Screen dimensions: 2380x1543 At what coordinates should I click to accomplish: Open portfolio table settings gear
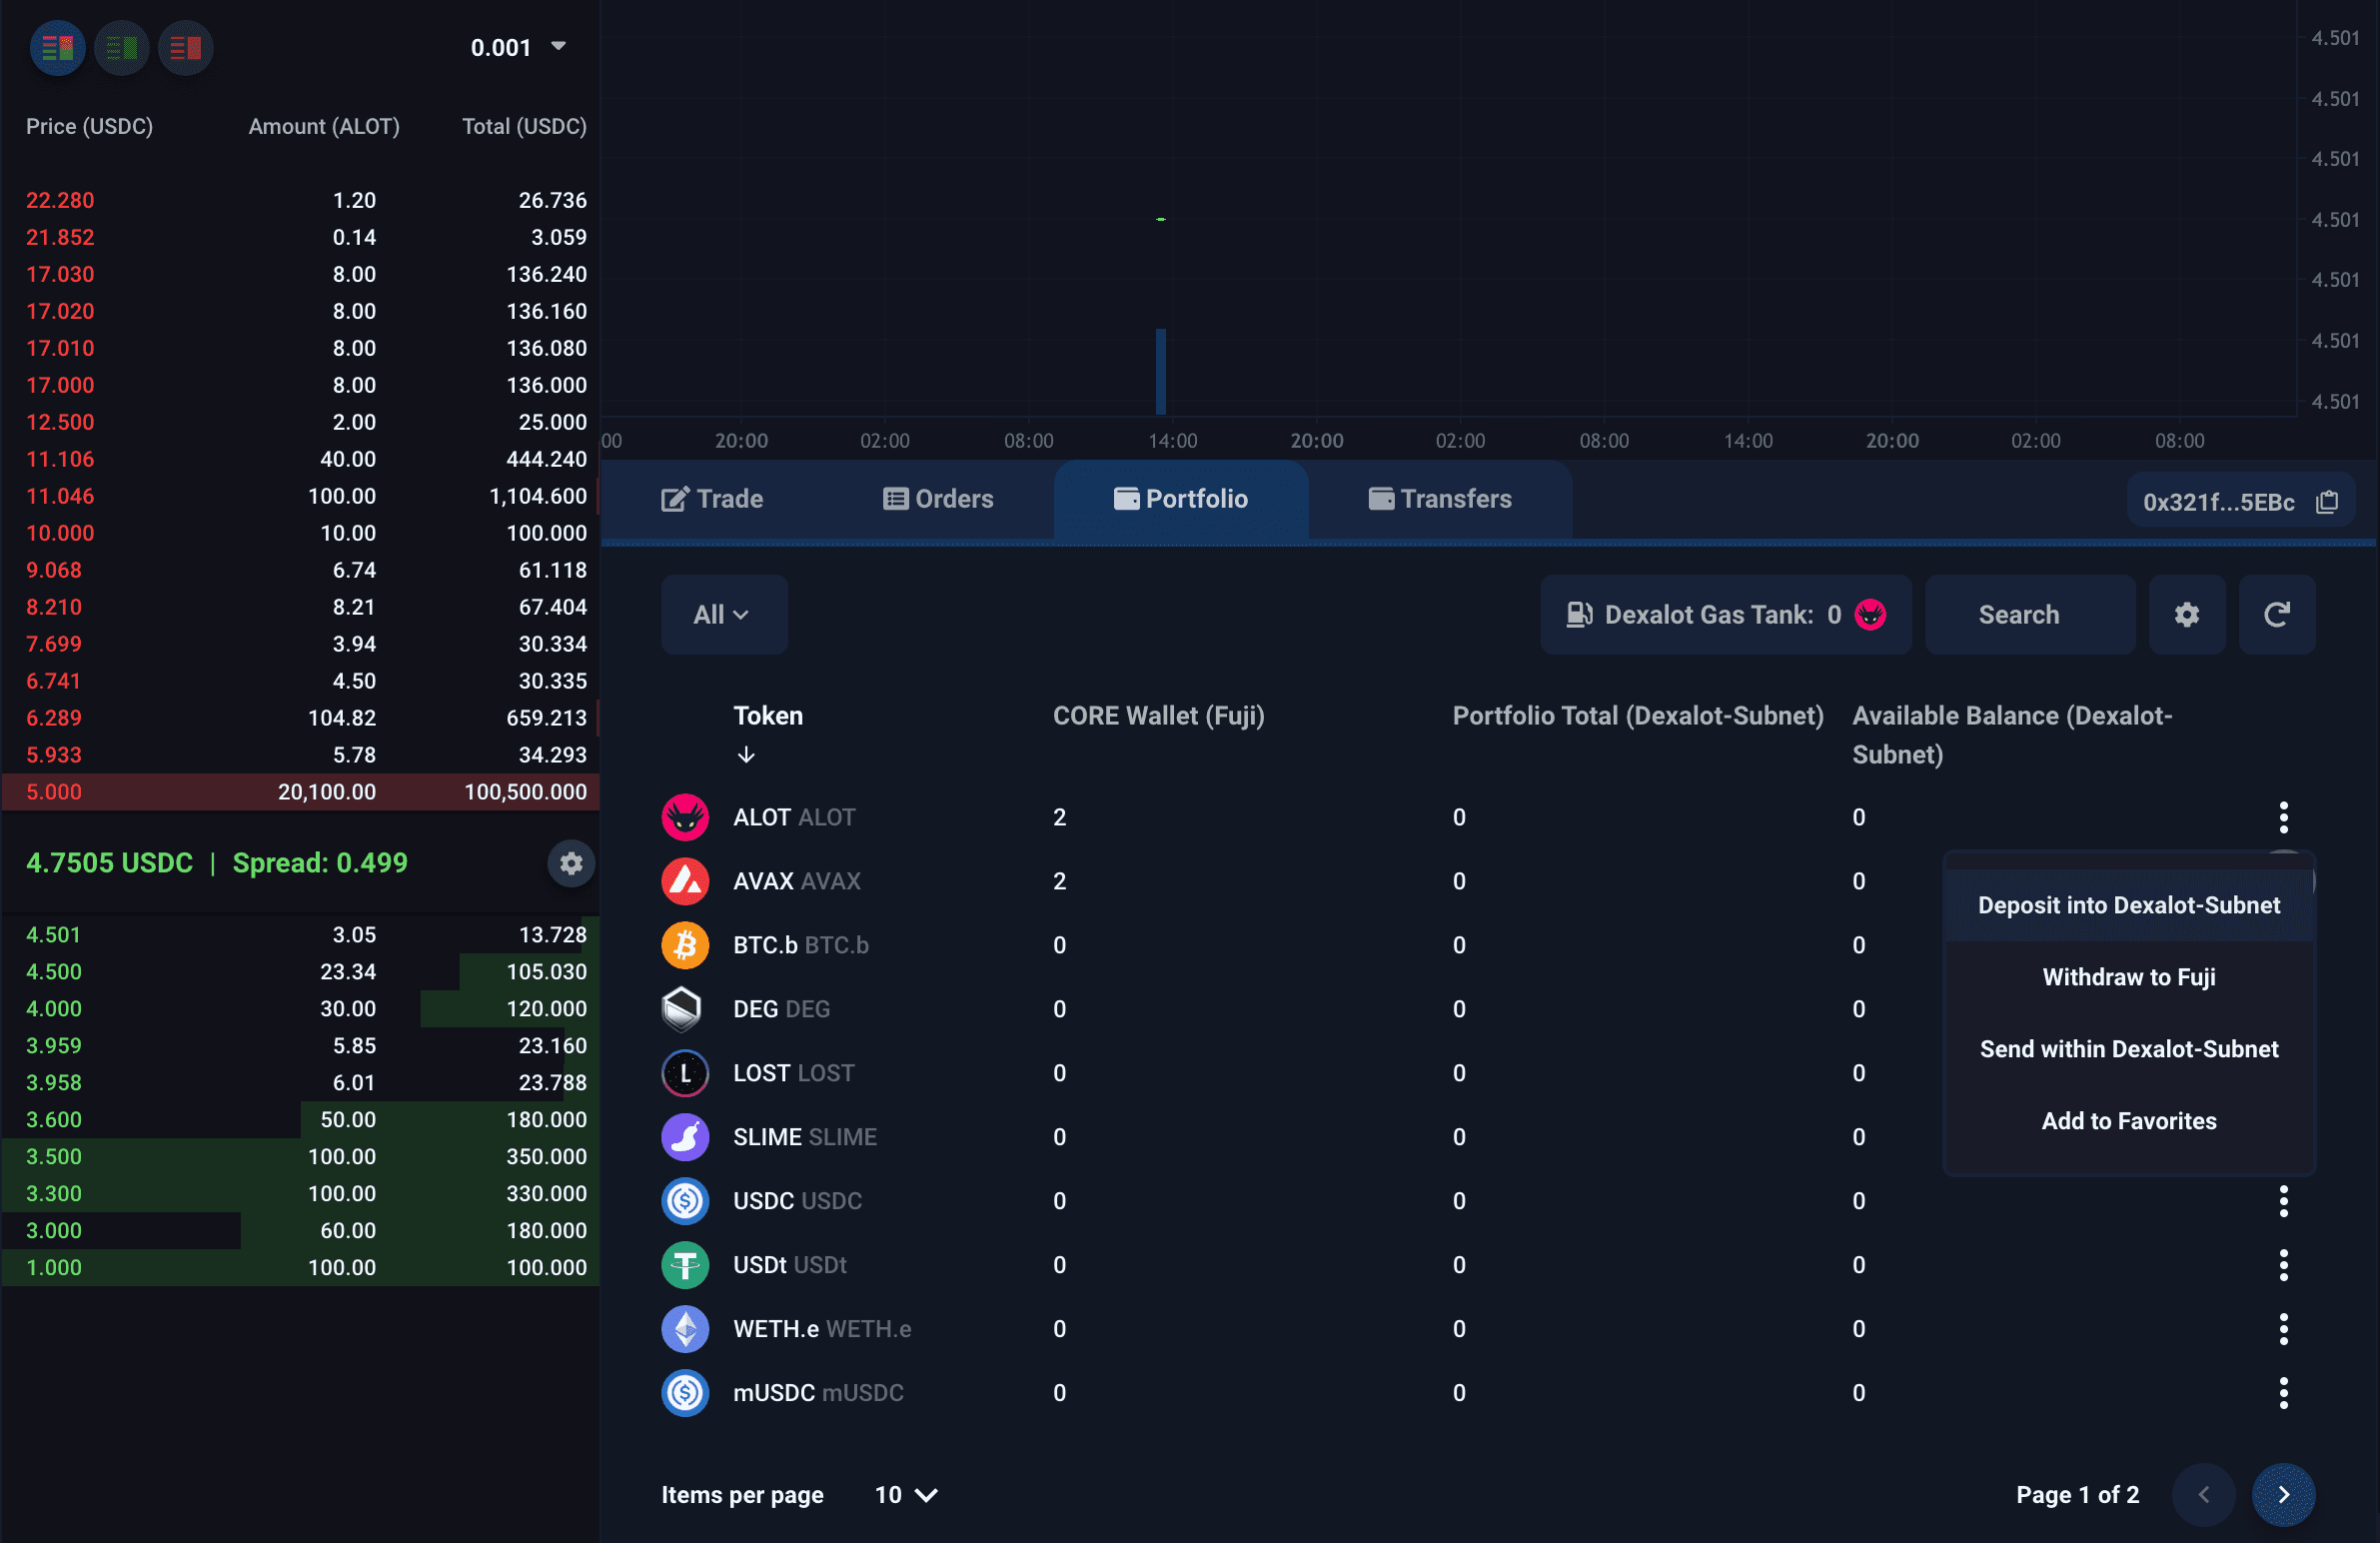pyautogui.click(x=2187, y=614)
